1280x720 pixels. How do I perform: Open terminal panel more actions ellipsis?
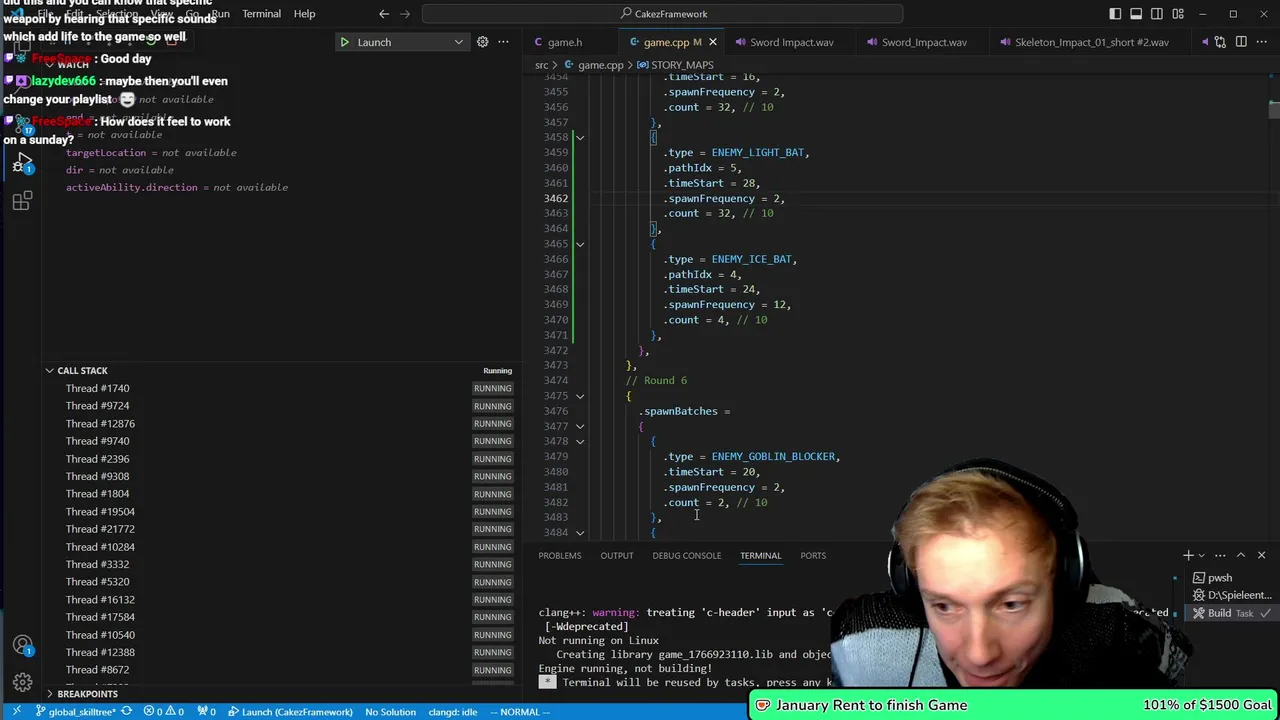tap(1220, 555)
